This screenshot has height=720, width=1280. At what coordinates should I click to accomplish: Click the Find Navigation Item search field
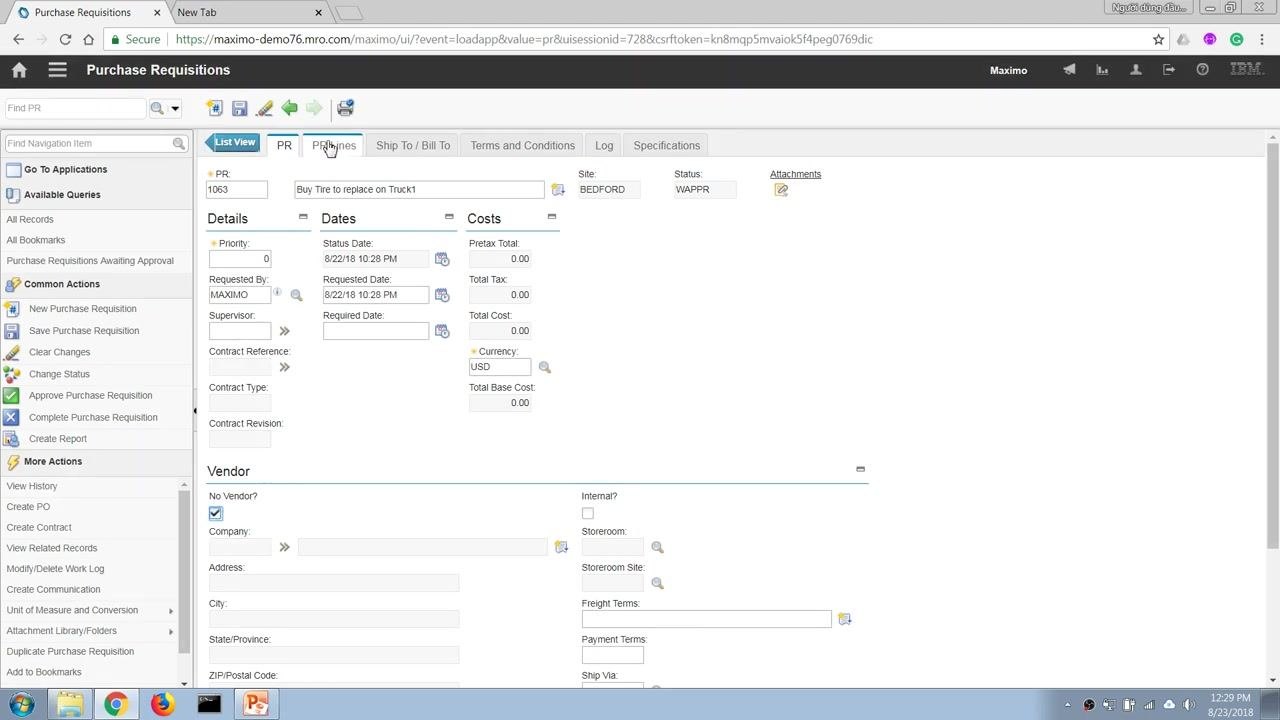[x=88, y=144]
